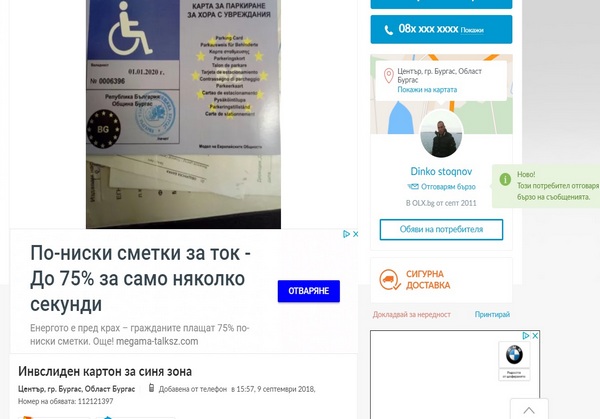
Task: Click the scroll-to-top arrow button
Action: pos(529,409)
